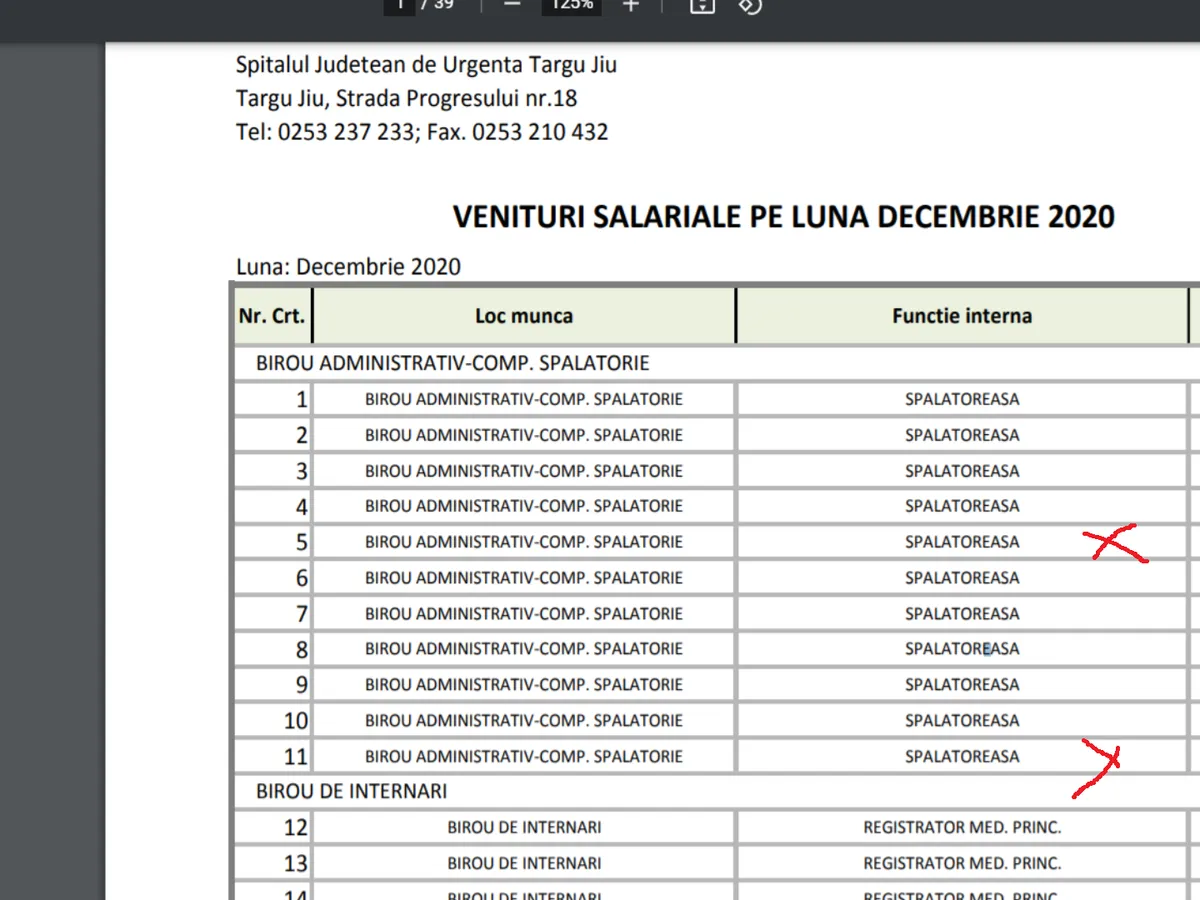This screenshot has height=900, width=1200.
Task: Click the SPALATOREASA cell in row 8
Action: [x=961, y=649]
